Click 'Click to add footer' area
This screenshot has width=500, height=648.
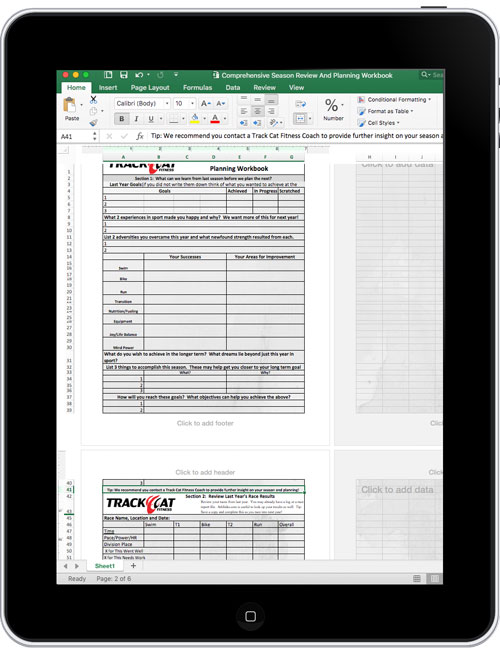click(x=205, y=423)
